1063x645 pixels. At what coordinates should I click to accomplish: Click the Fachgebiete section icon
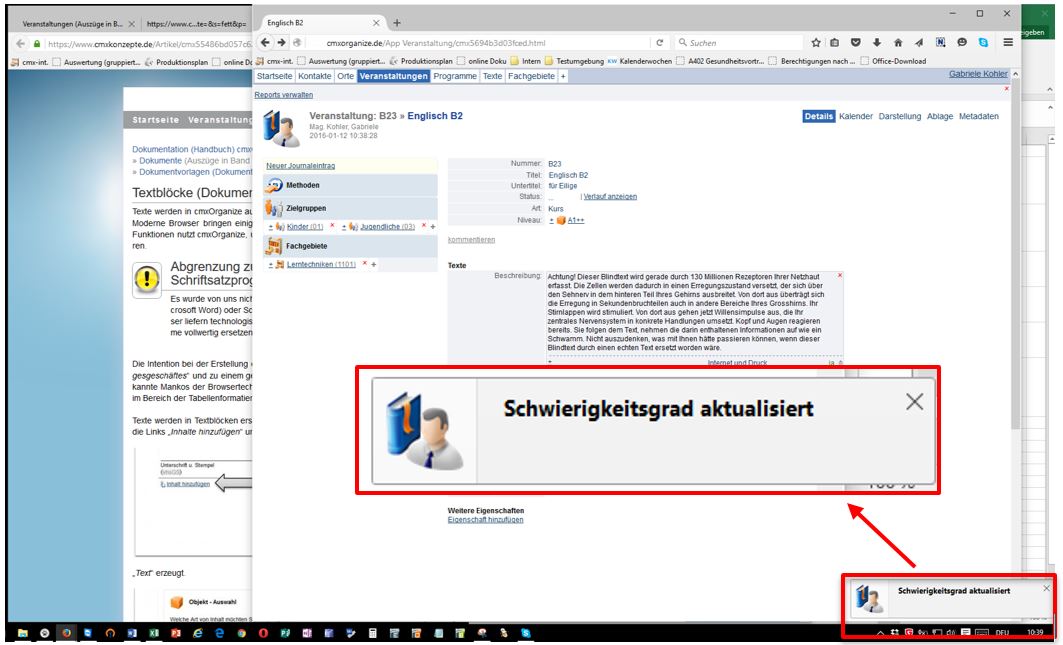click(x=274, y=246)
